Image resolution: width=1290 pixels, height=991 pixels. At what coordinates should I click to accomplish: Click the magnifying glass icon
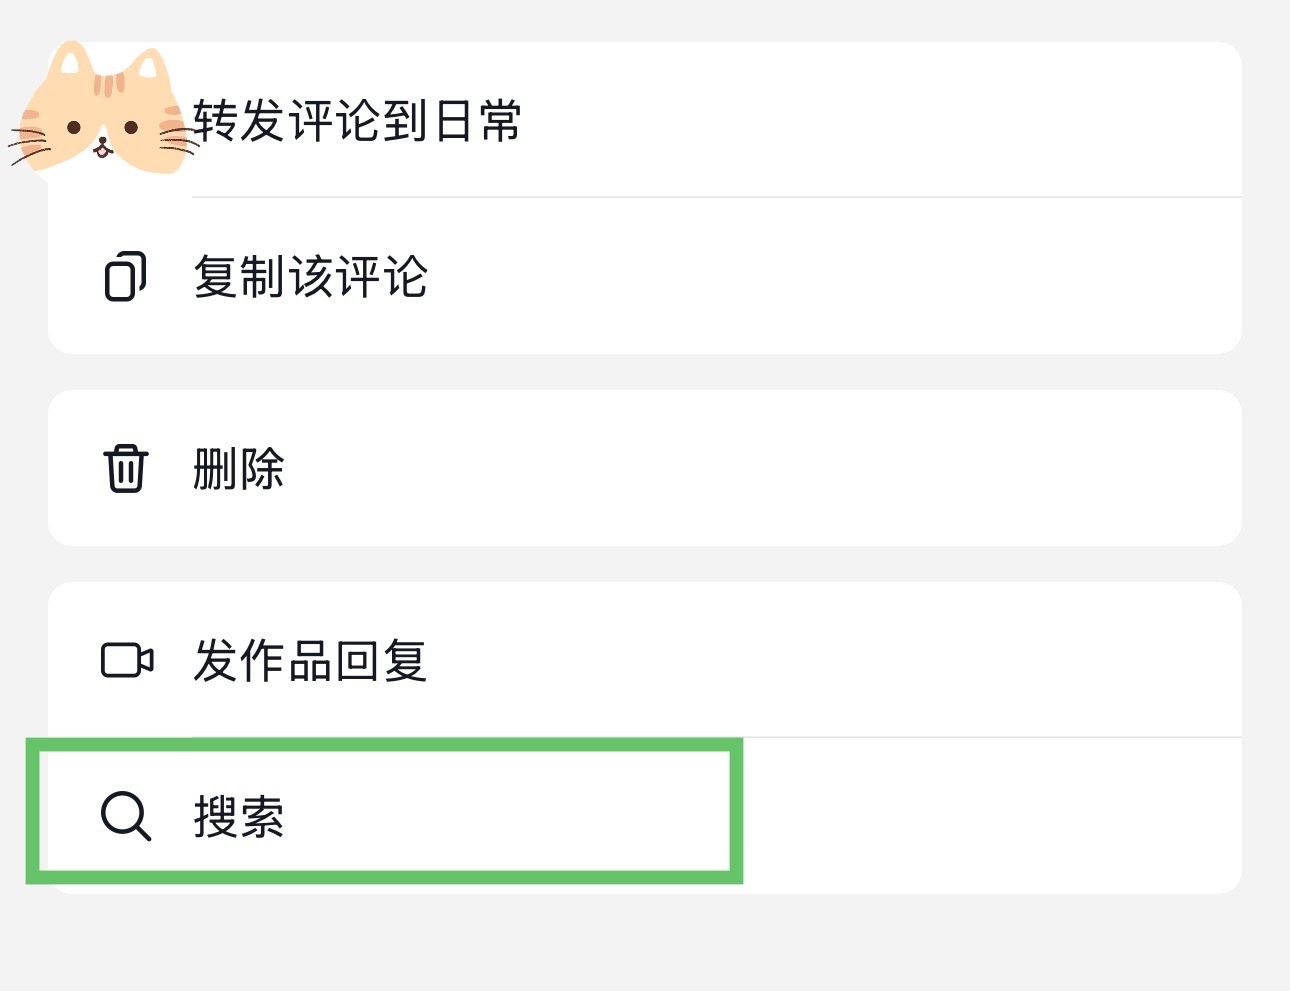click(126, 816)
